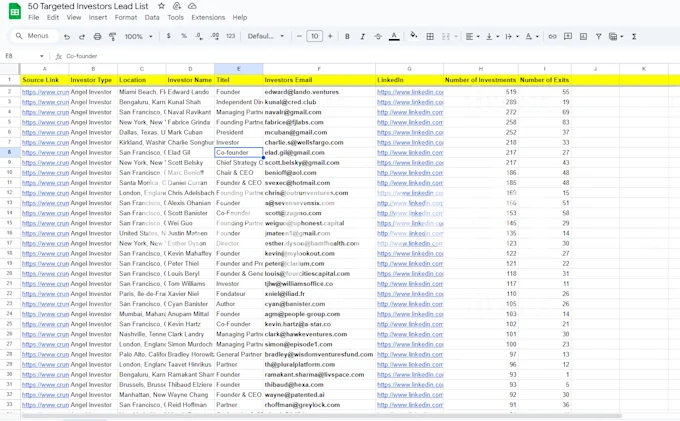Click the insert chart icon
This screenshot has height=421, width=680.
pos(583,37)
